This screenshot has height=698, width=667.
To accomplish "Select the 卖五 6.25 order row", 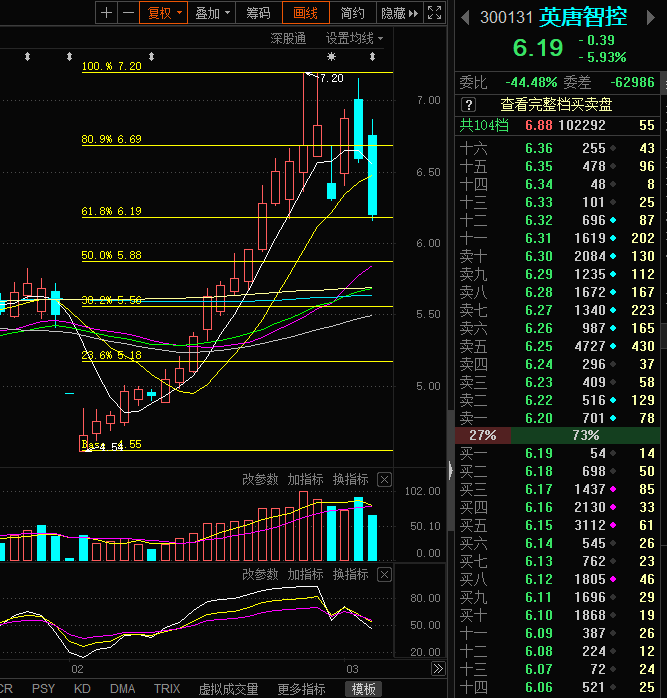I will [557, 346].
